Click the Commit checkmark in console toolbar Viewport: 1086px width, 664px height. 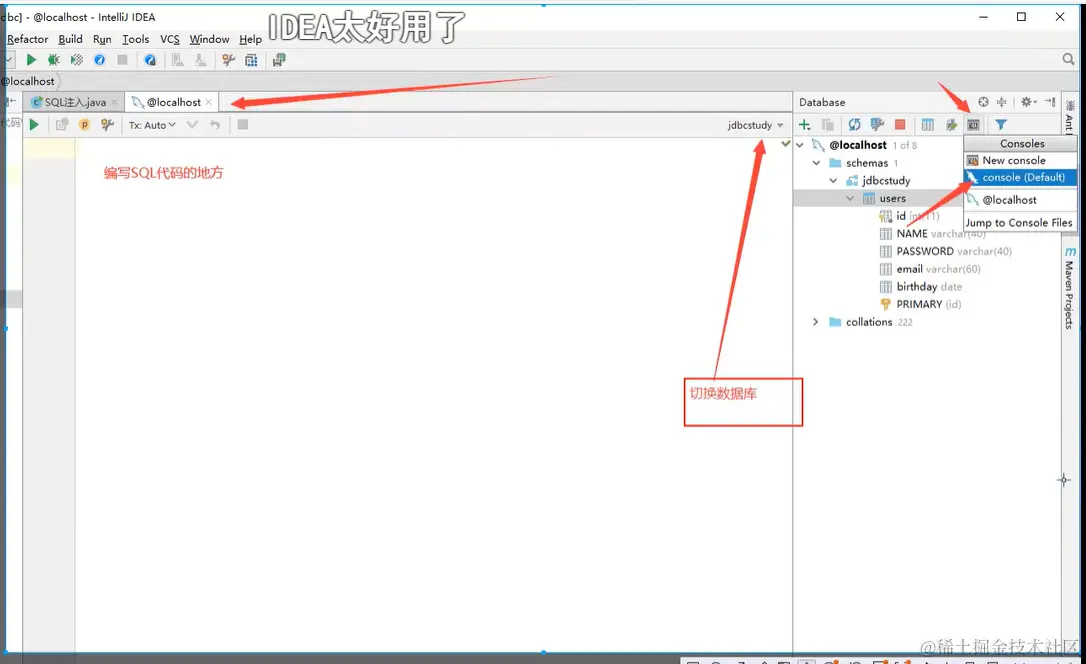point(193,125)
